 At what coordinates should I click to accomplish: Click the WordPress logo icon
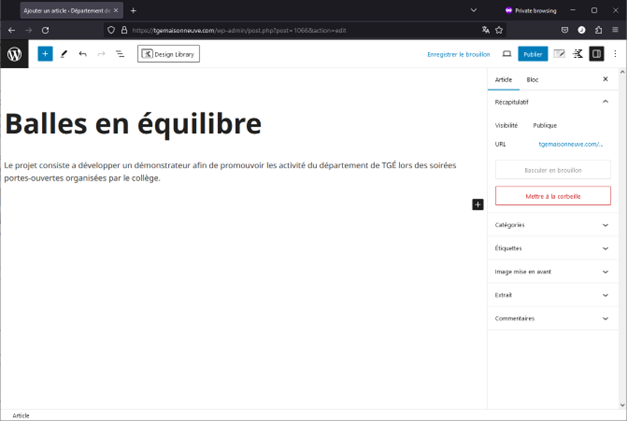pos(14,54)
